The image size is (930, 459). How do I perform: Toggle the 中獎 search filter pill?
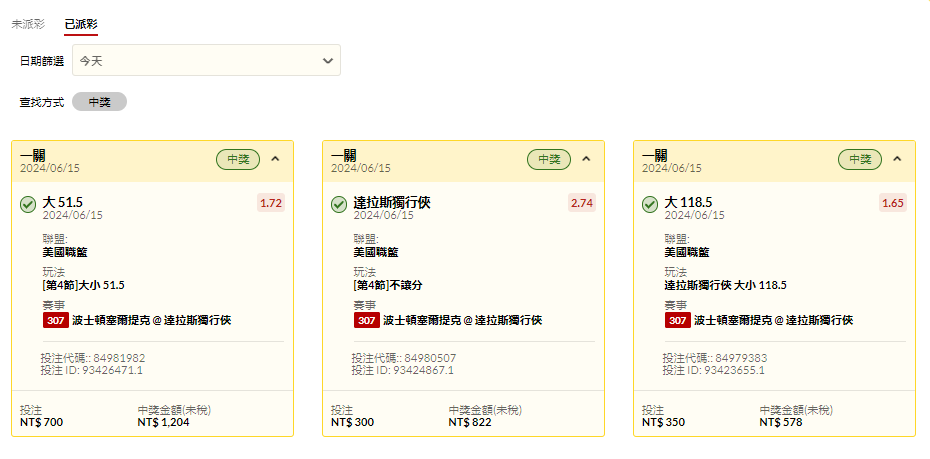pyautogui.click(x=99, y=102)
